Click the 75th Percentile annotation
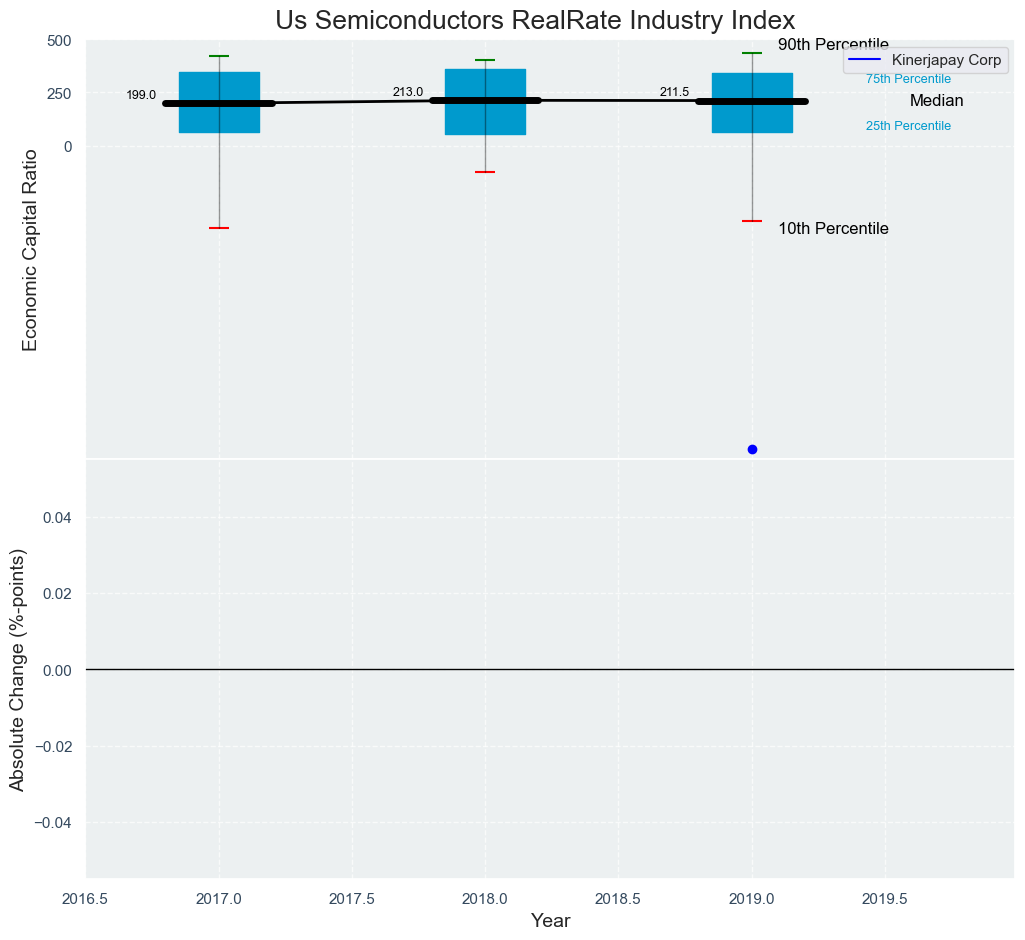Viewport: 1025px width, 940px height. pos(908,79)
